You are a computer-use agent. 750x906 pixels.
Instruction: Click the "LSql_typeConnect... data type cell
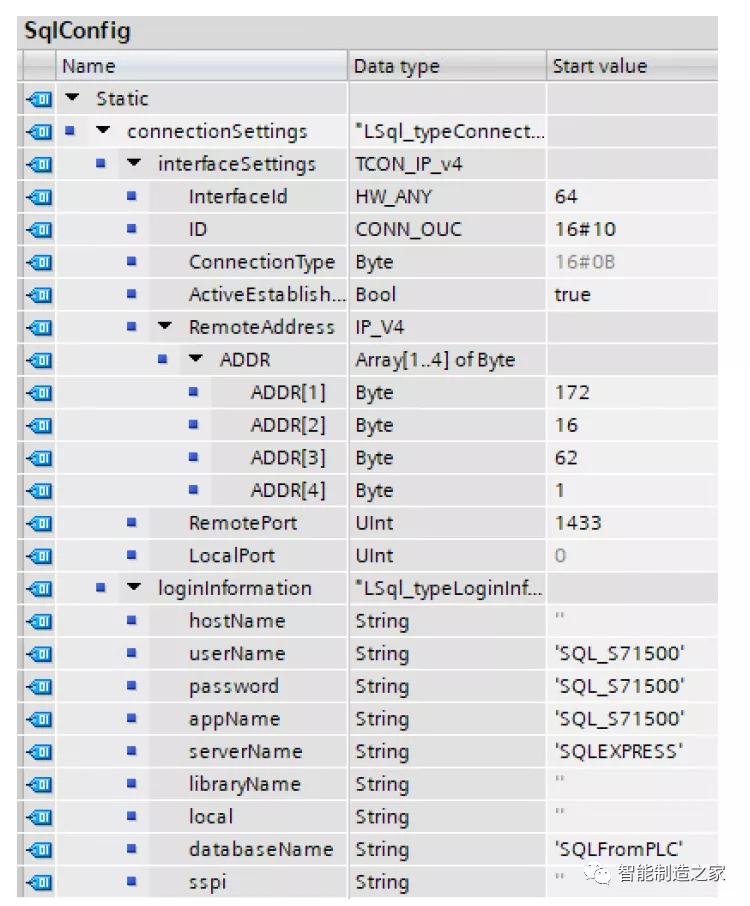(447, 132)
